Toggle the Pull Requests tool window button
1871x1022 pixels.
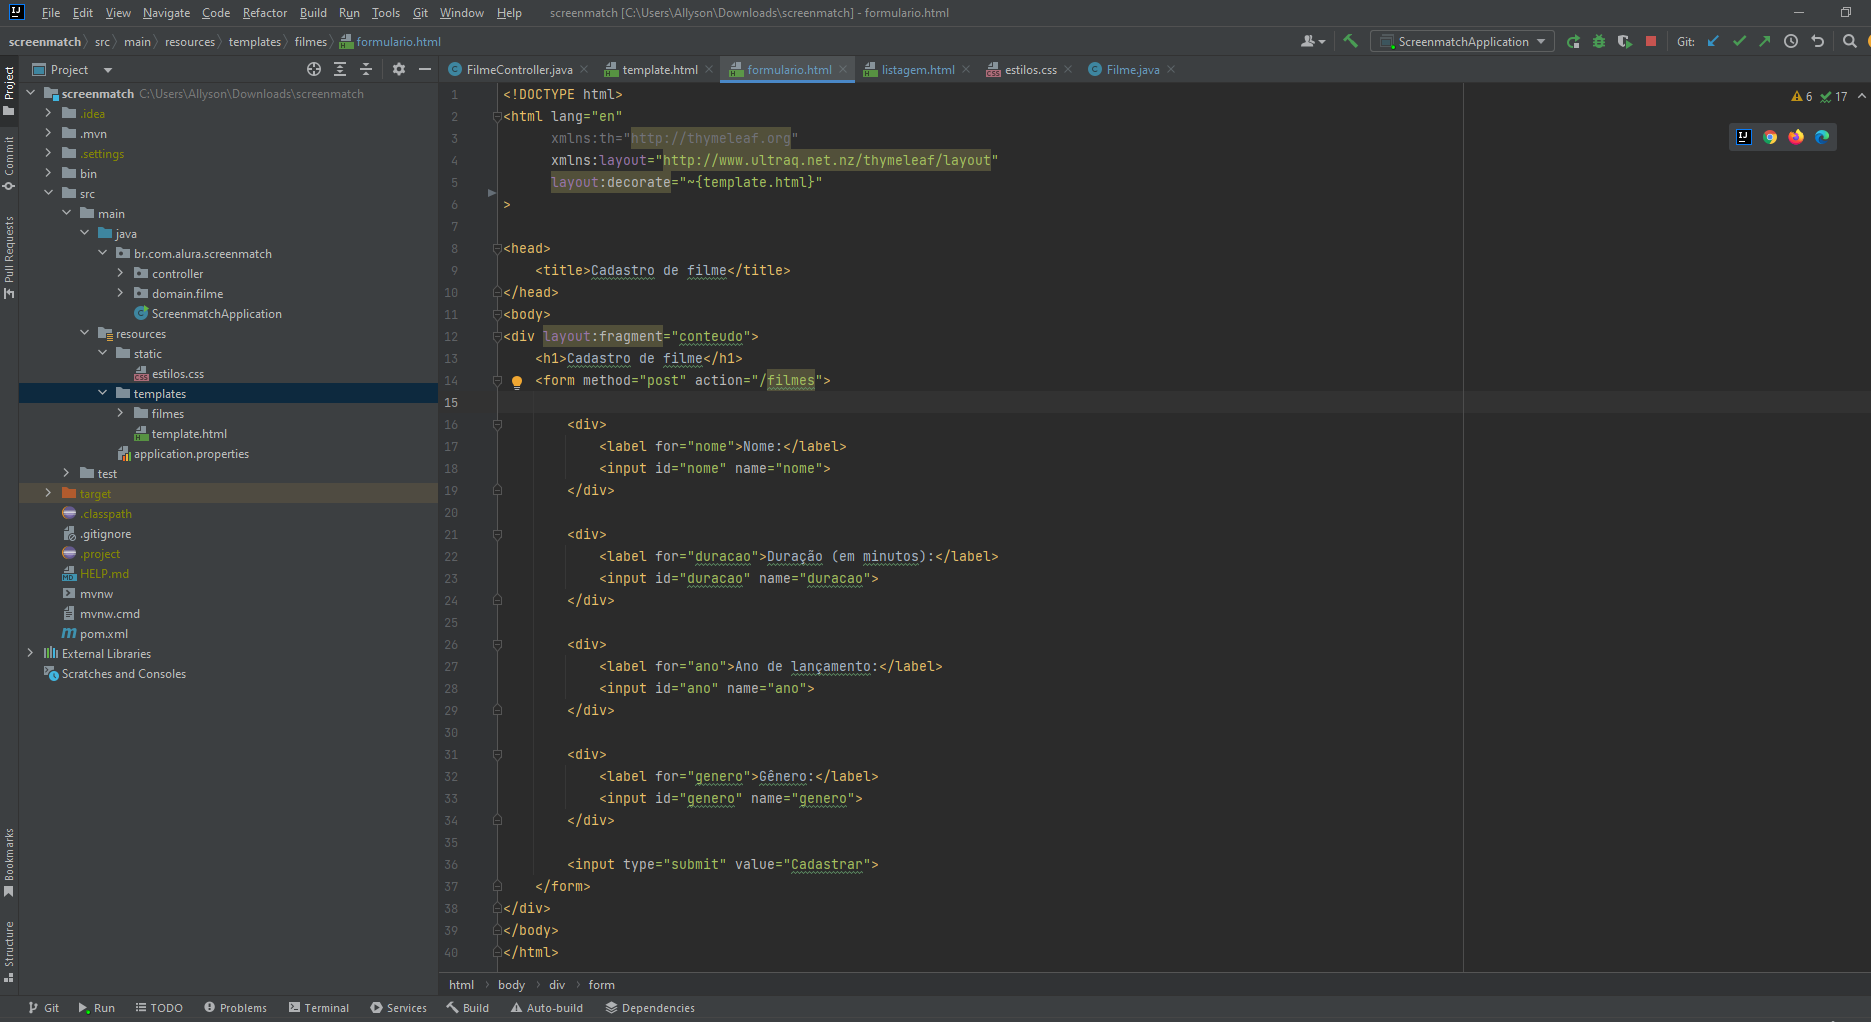9,257
